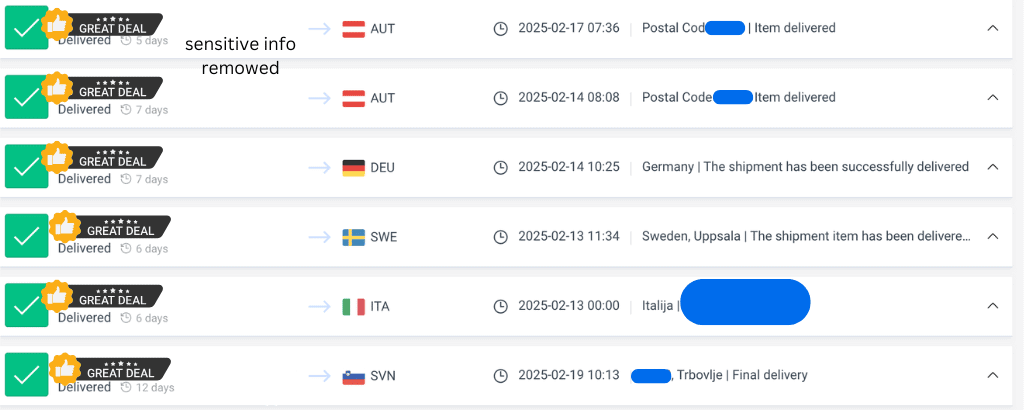Click the green checkmark on the Germany shipment
The width and height of the screenshot is (1024, 410).
[x=26, y=166]
